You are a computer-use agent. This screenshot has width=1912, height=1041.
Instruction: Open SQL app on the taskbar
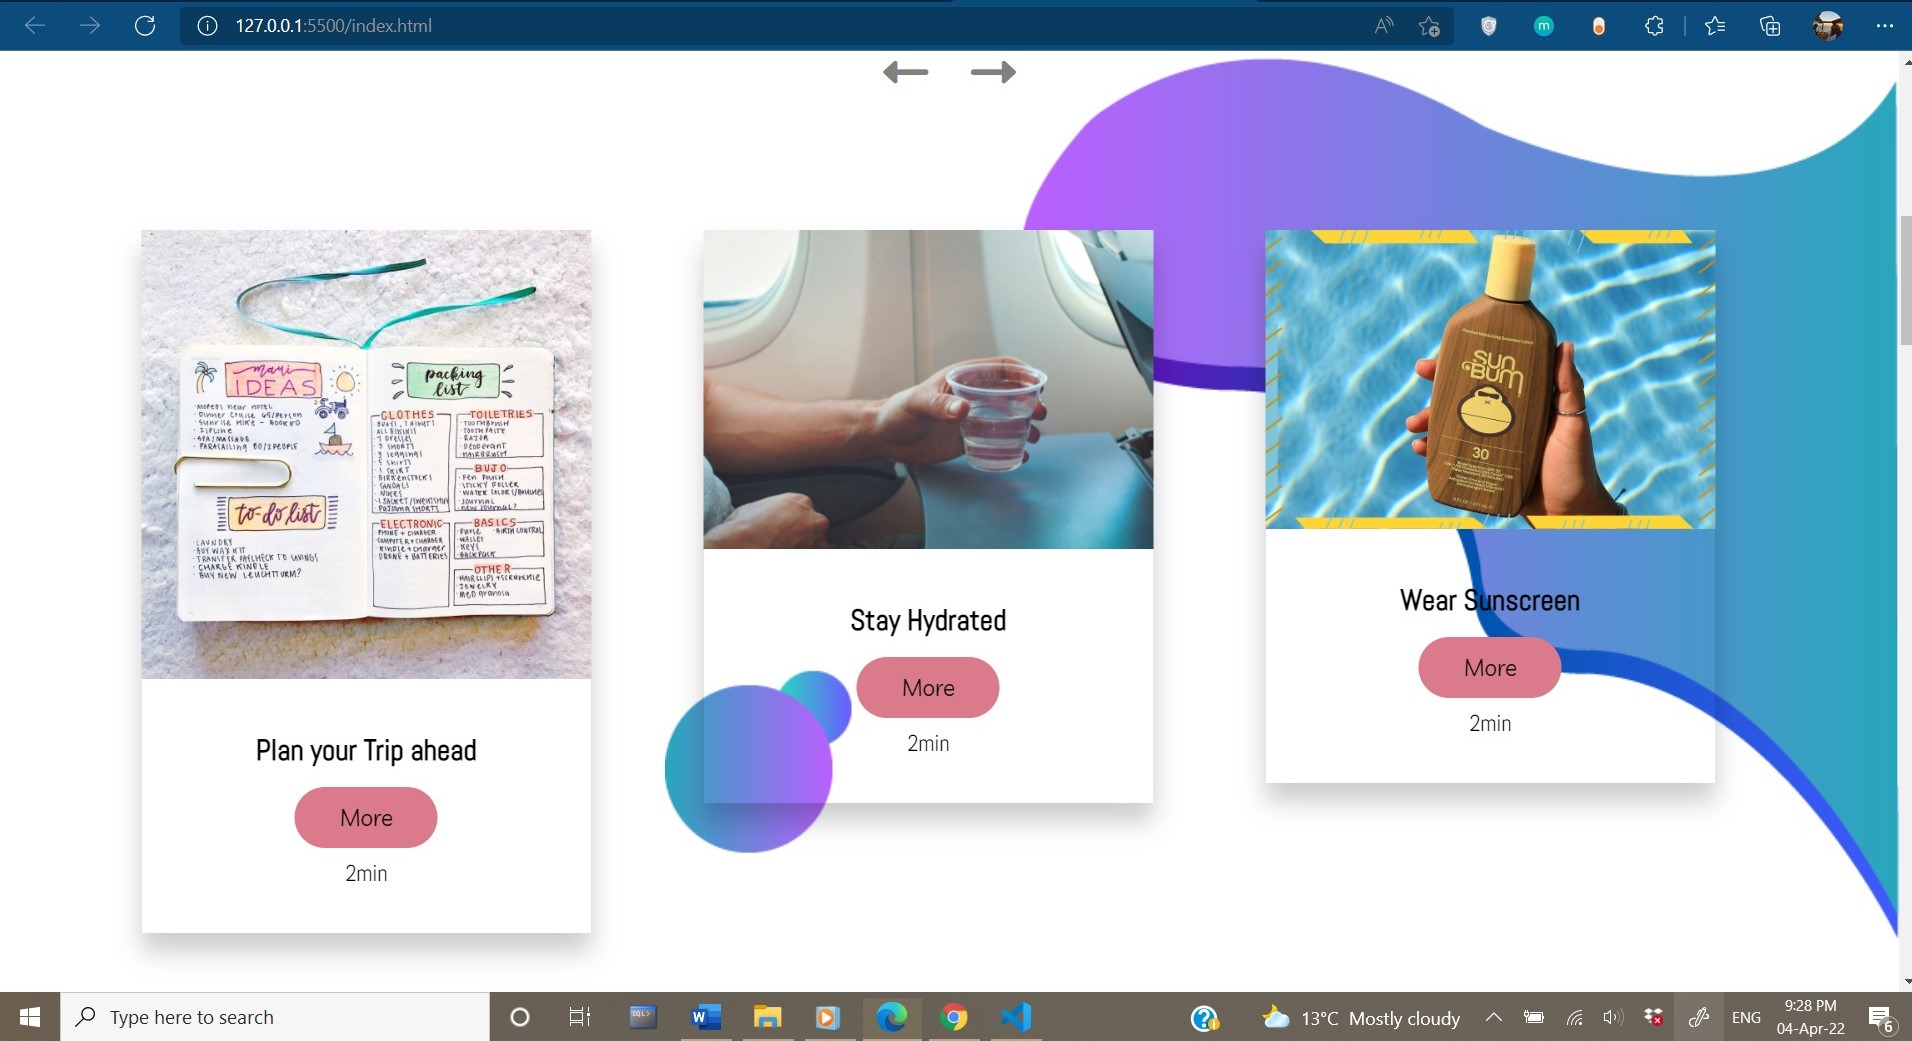click(x=643, y=1017)
